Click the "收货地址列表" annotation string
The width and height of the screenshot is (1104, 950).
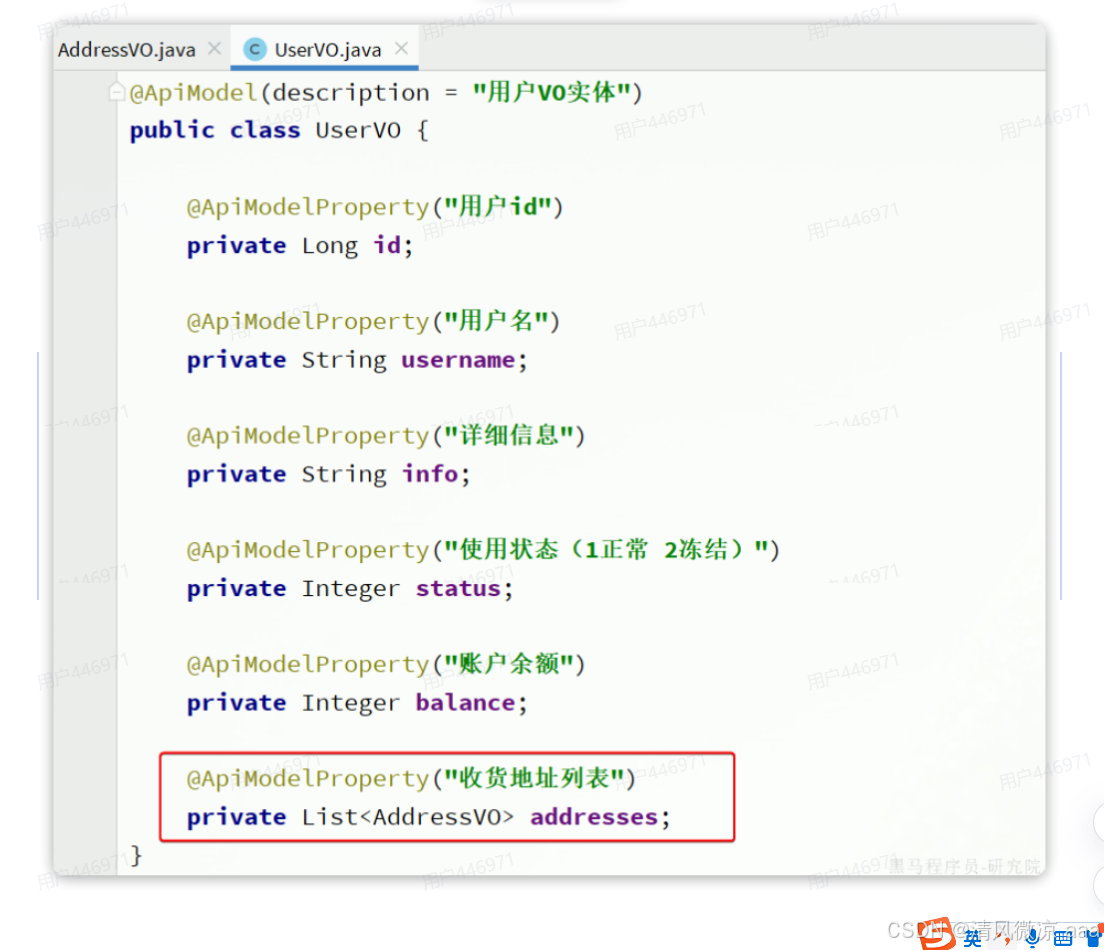pyautogui.click(x=534, y=777)
